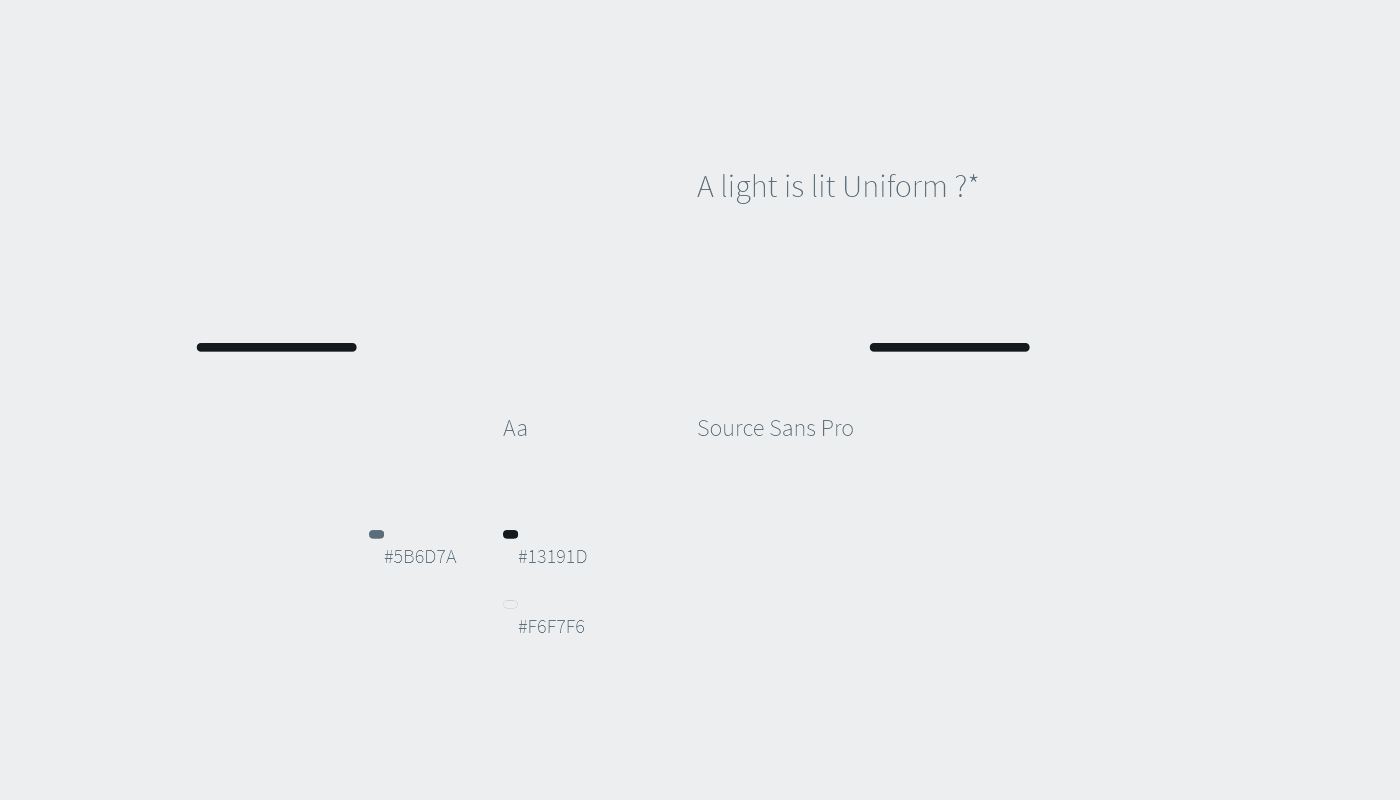
Task: Click the #13191D hex code text
Action: tap(552, 557)
